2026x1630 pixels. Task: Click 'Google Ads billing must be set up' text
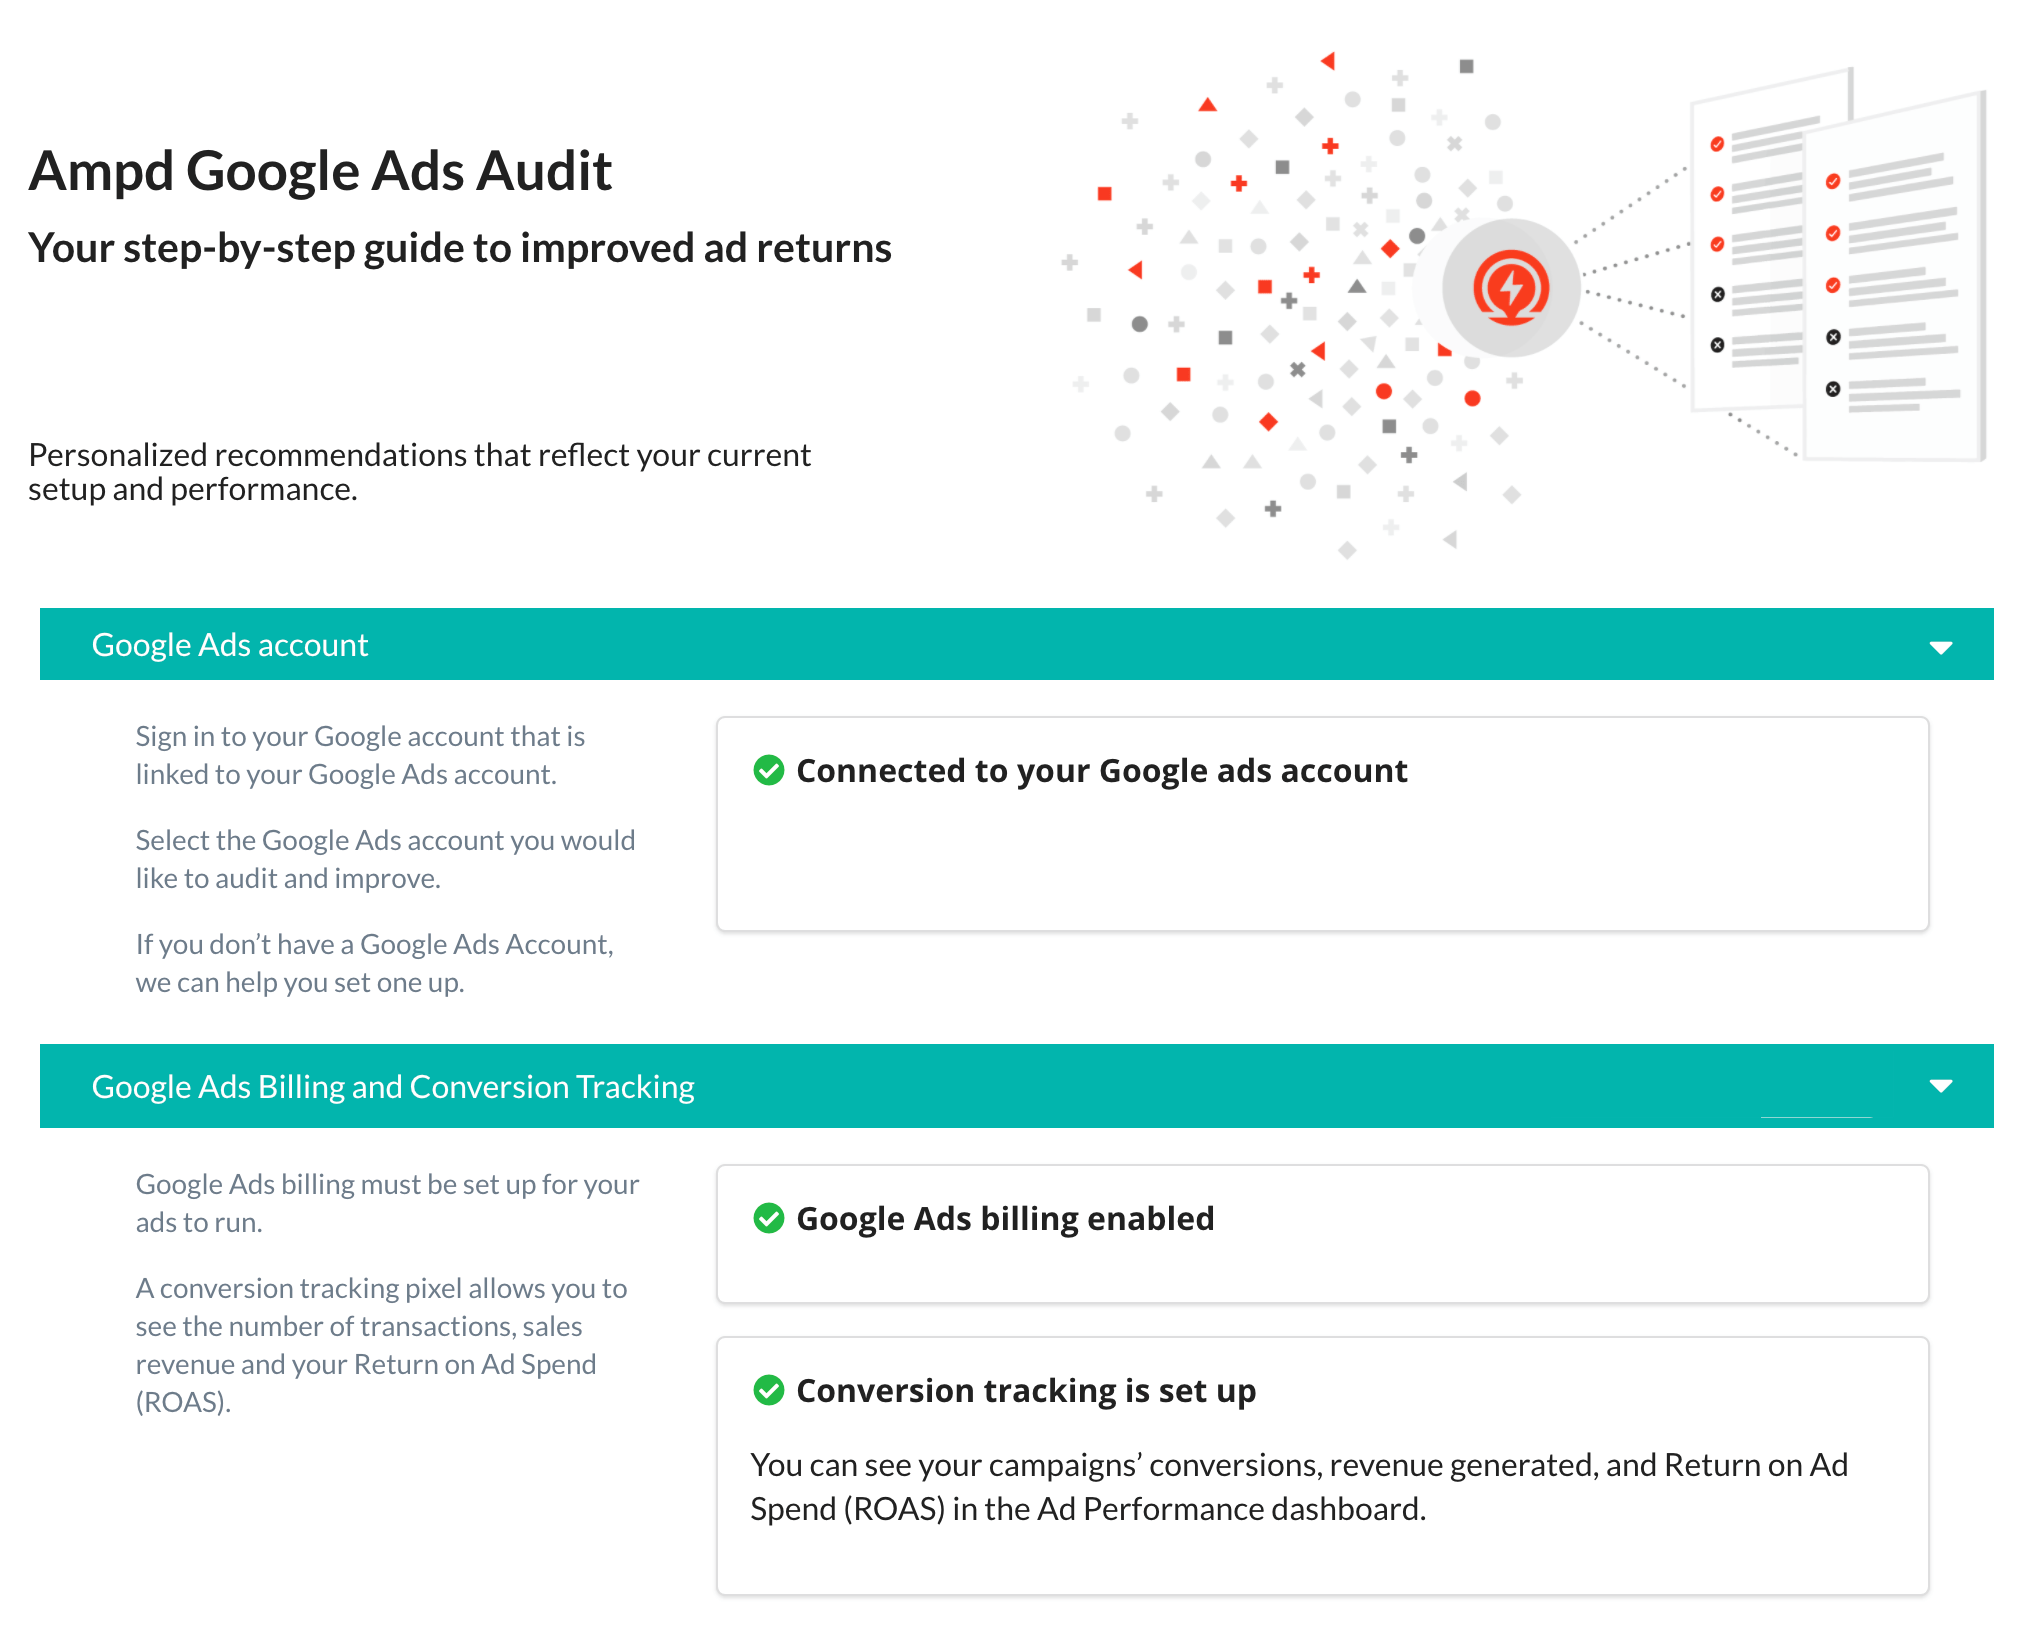point(387,1203)
